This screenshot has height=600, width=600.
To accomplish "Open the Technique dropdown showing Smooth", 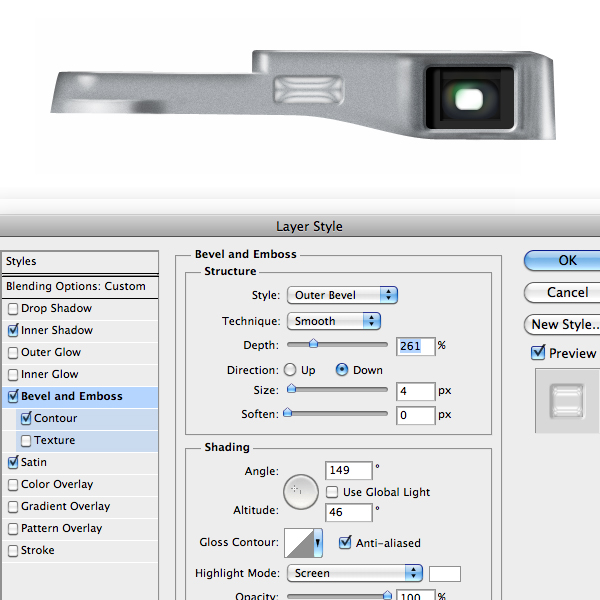I will [x=334, y=321].
